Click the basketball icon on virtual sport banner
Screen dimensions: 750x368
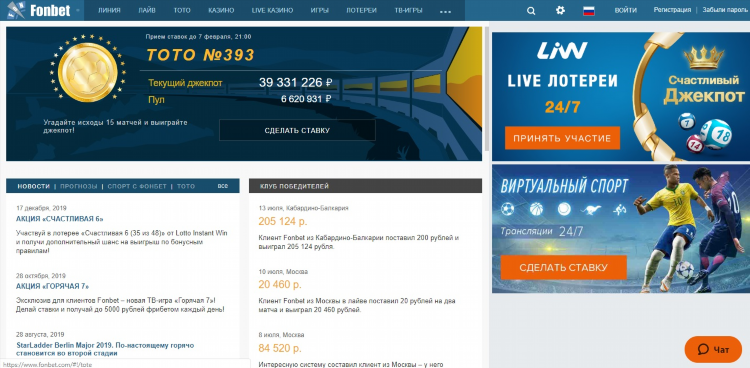(536, 209)
